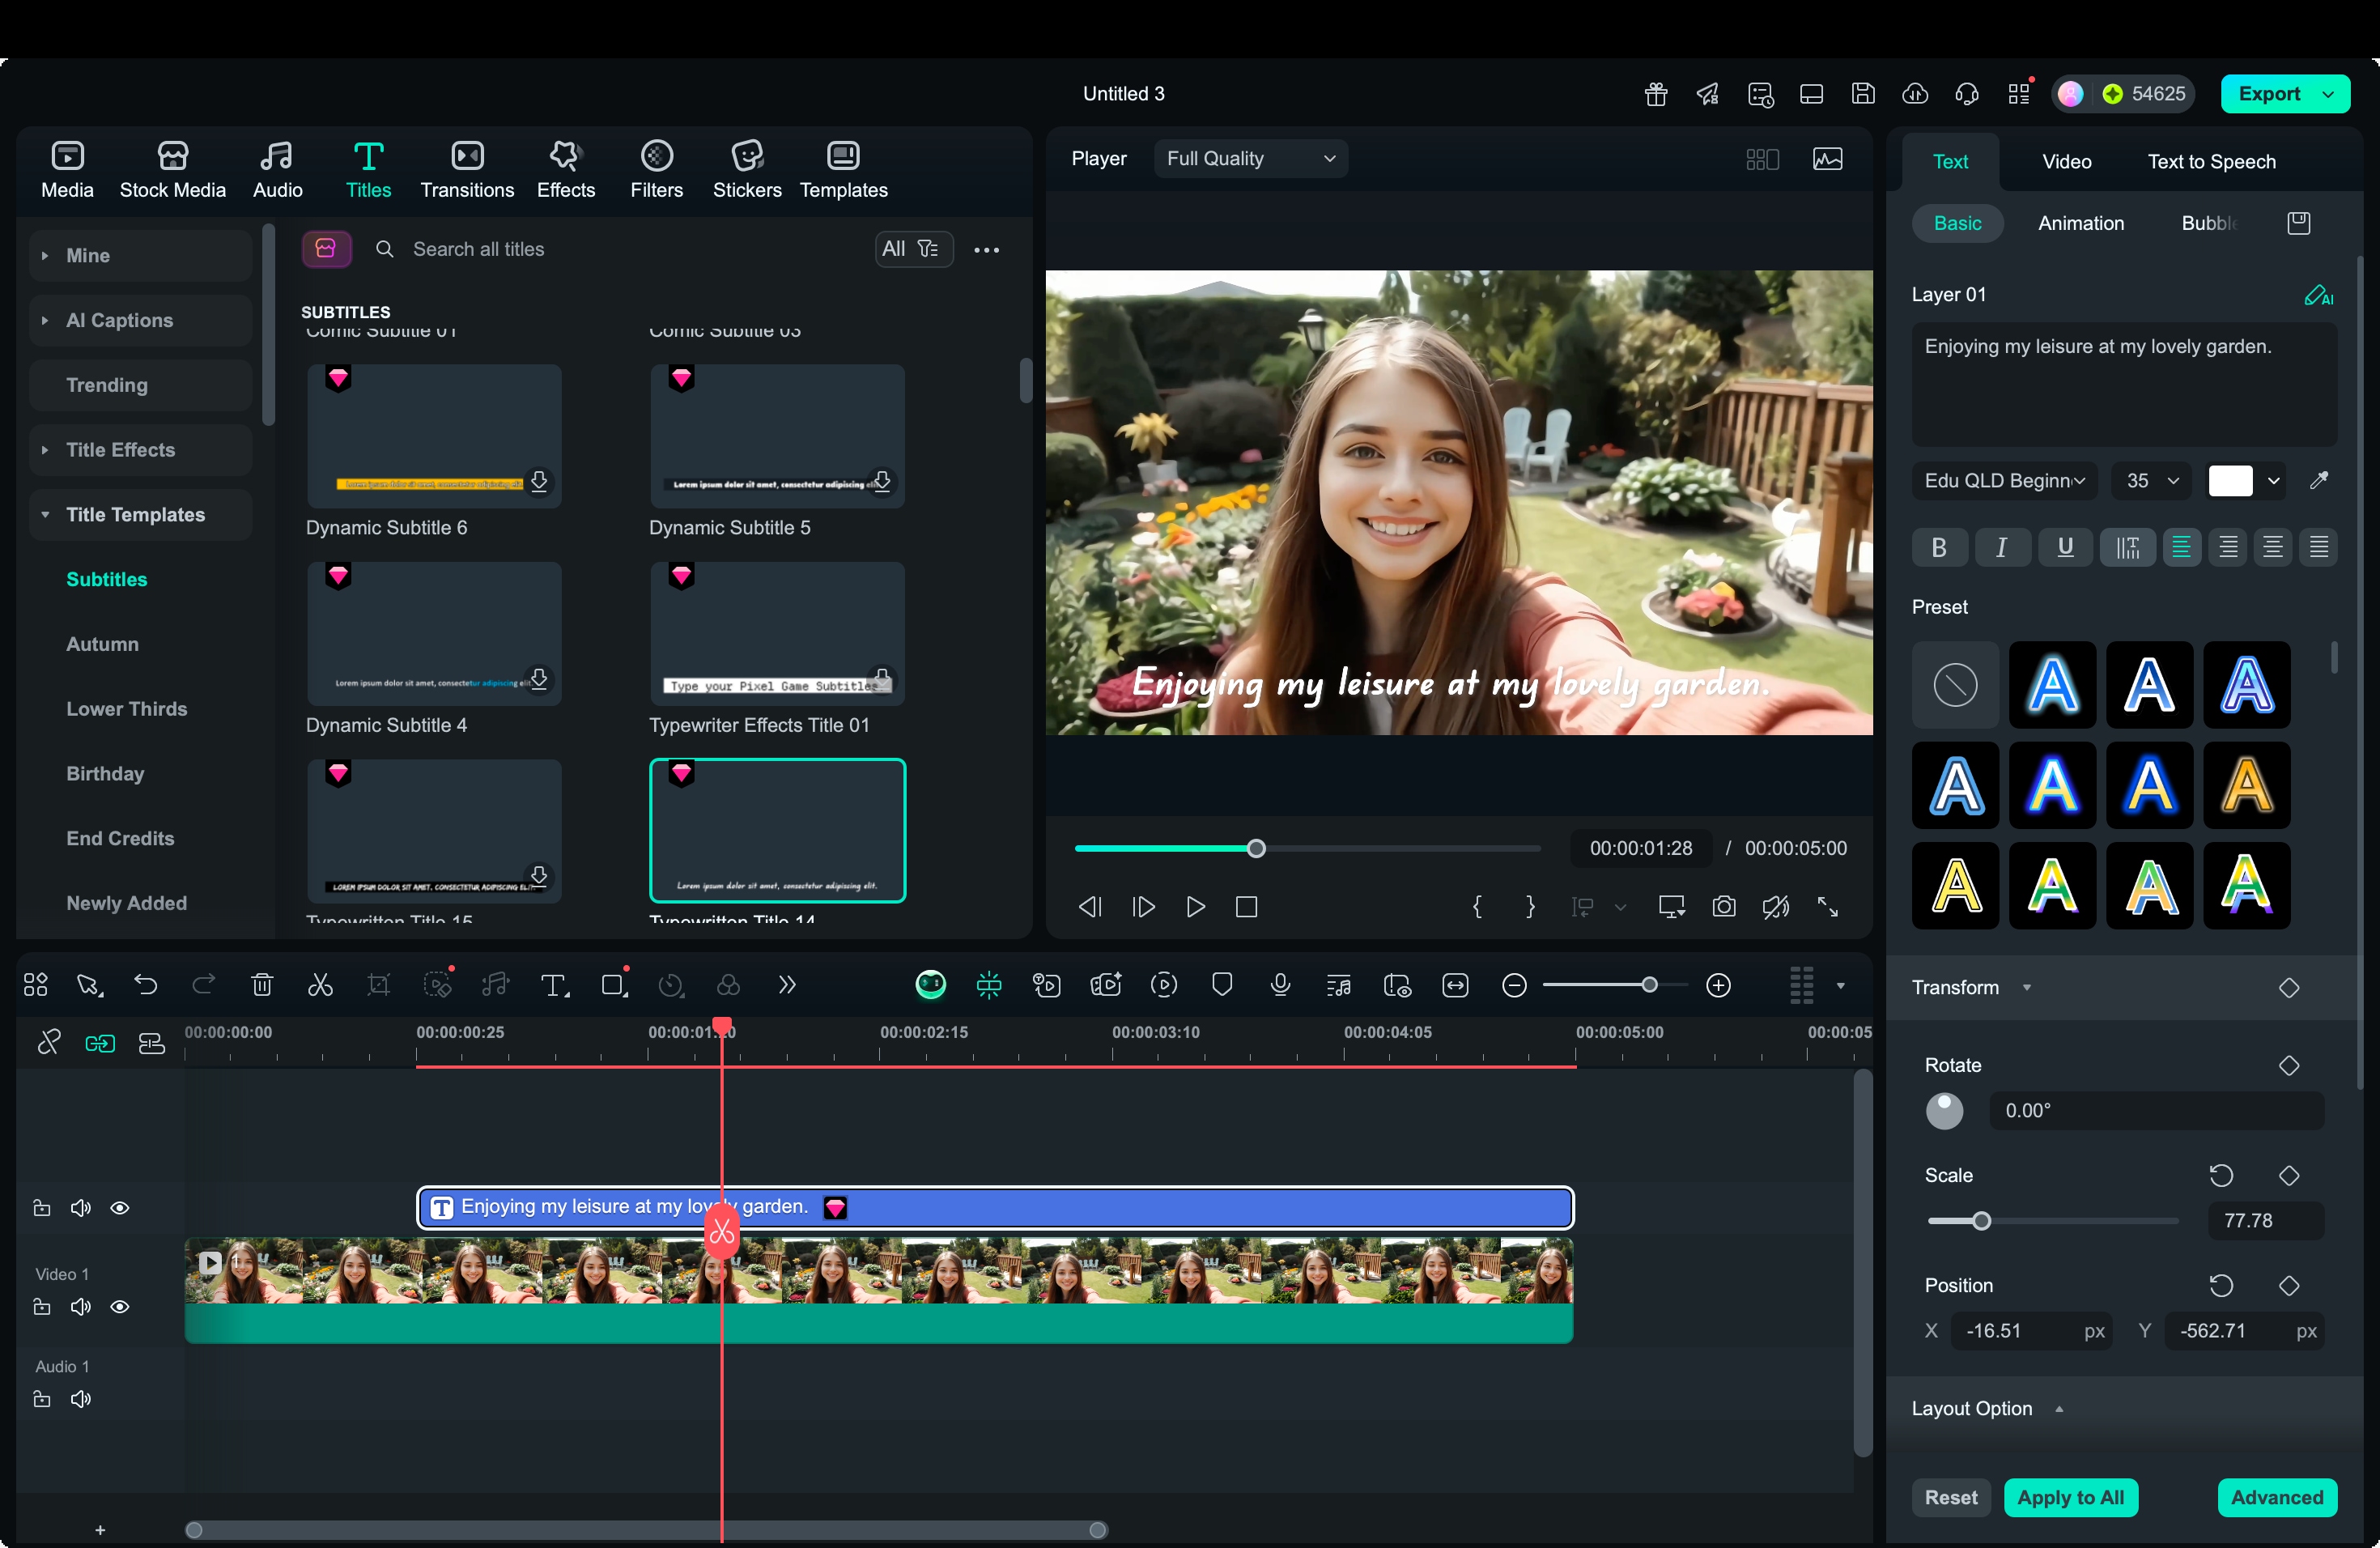Click the eyedropper color picker icon
2380x1548 pixels.
pyautogui.click(x=2319, y=481)
